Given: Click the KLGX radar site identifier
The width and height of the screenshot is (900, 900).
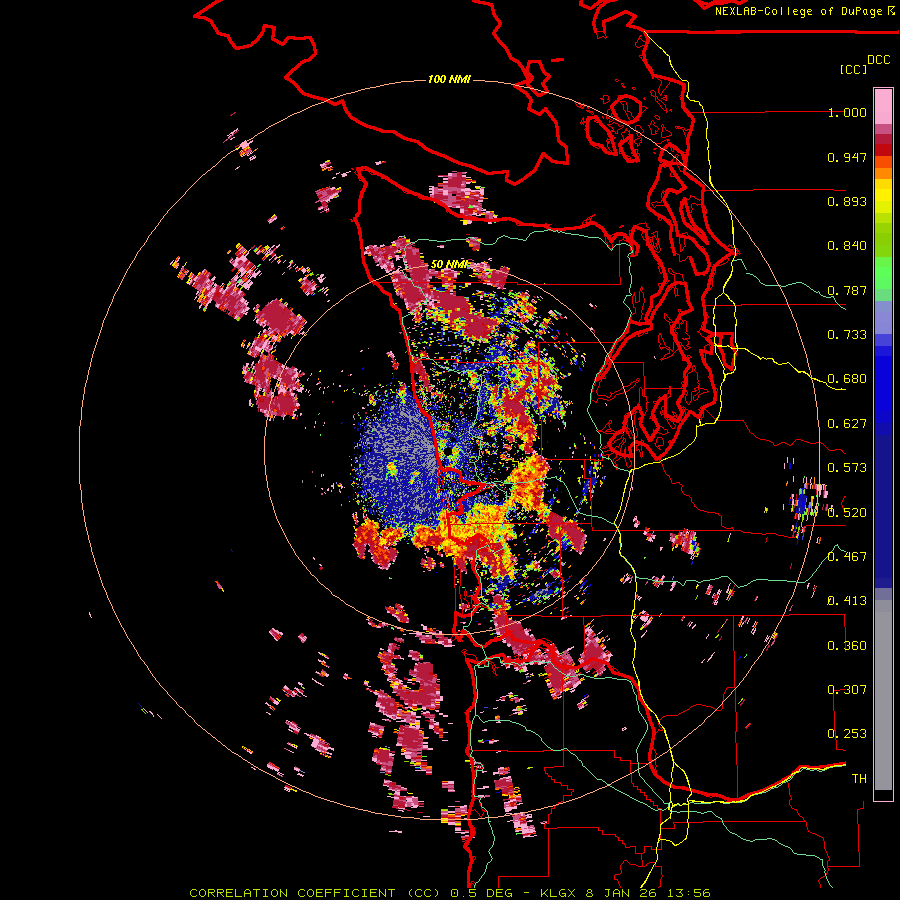Looking at the screenshot, I should click(x=560, y=893).
